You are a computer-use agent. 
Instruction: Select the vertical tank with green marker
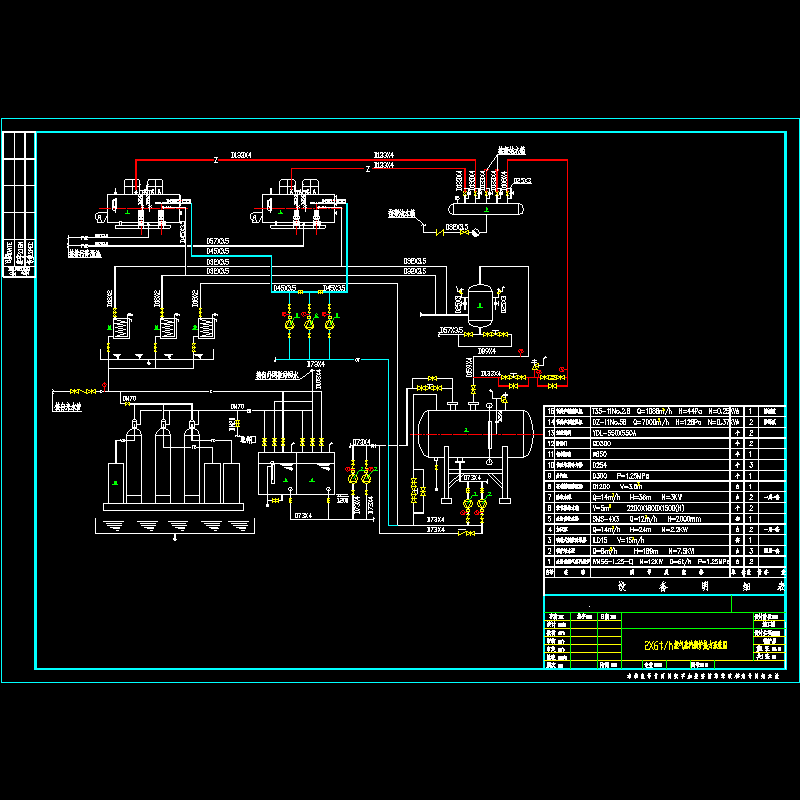[480, 305]
